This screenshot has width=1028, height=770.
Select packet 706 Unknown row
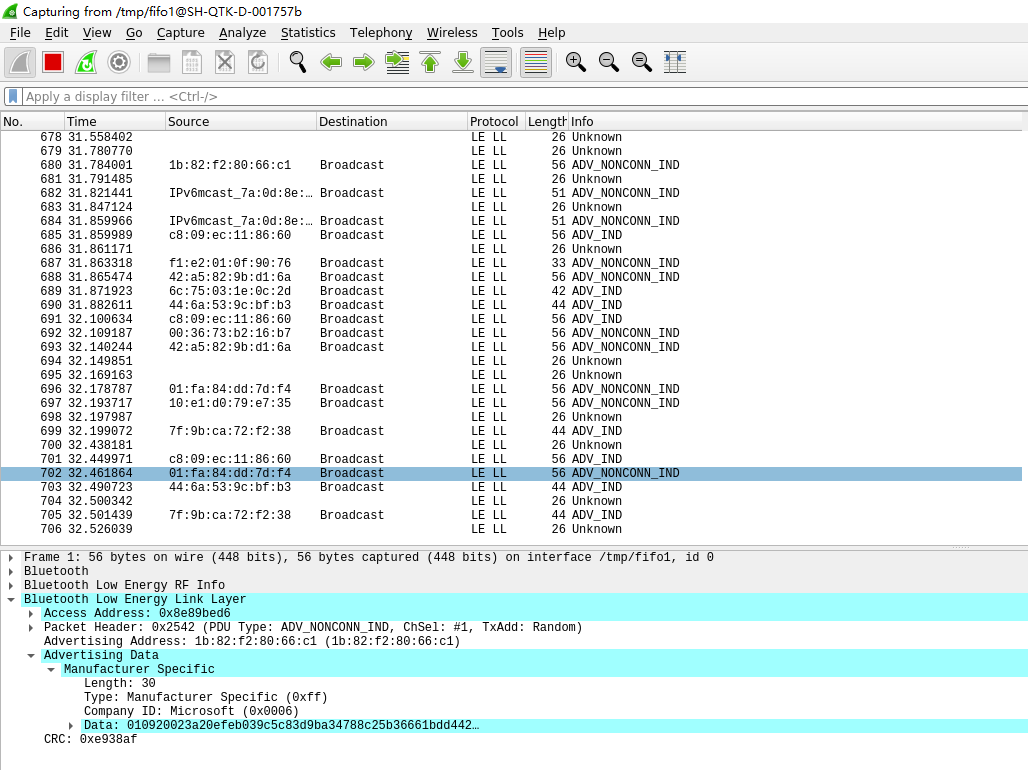pos(511,529)
